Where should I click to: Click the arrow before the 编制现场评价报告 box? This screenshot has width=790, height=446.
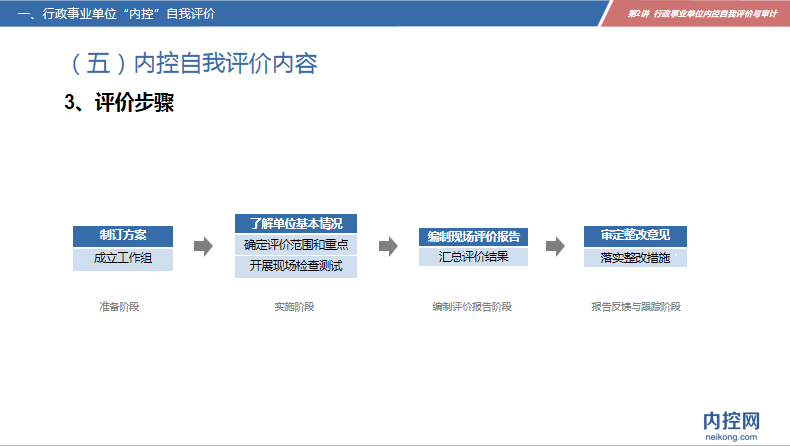[388, 246]
